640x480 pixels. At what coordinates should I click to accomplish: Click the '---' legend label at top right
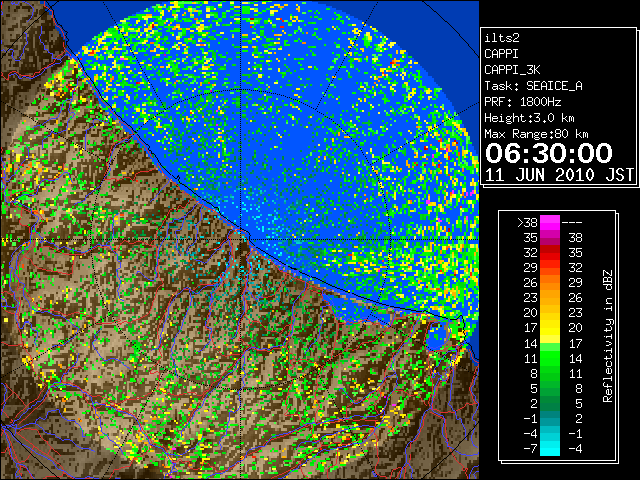[x=572, y=222]
